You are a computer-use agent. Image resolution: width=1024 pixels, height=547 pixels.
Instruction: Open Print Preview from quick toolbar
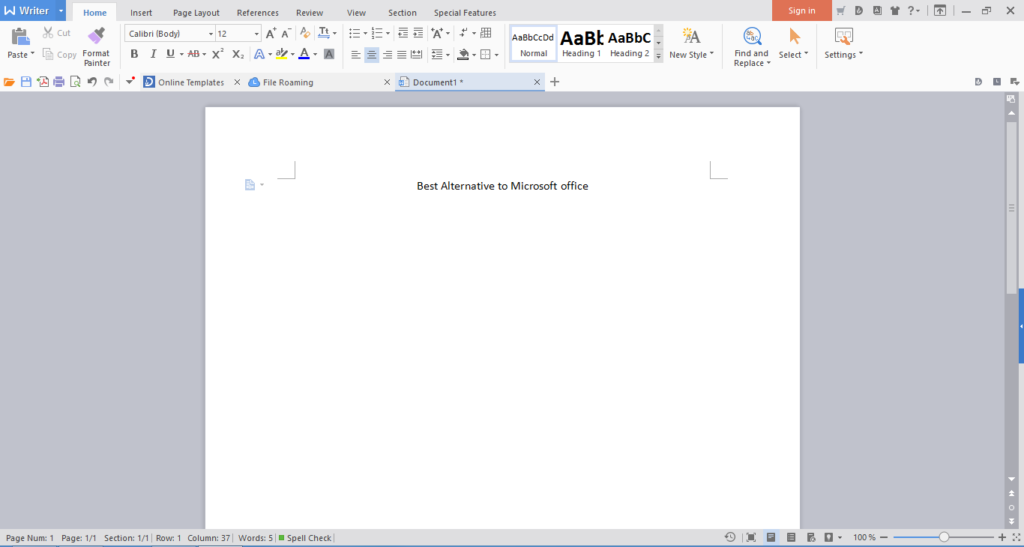coord(75,82)
